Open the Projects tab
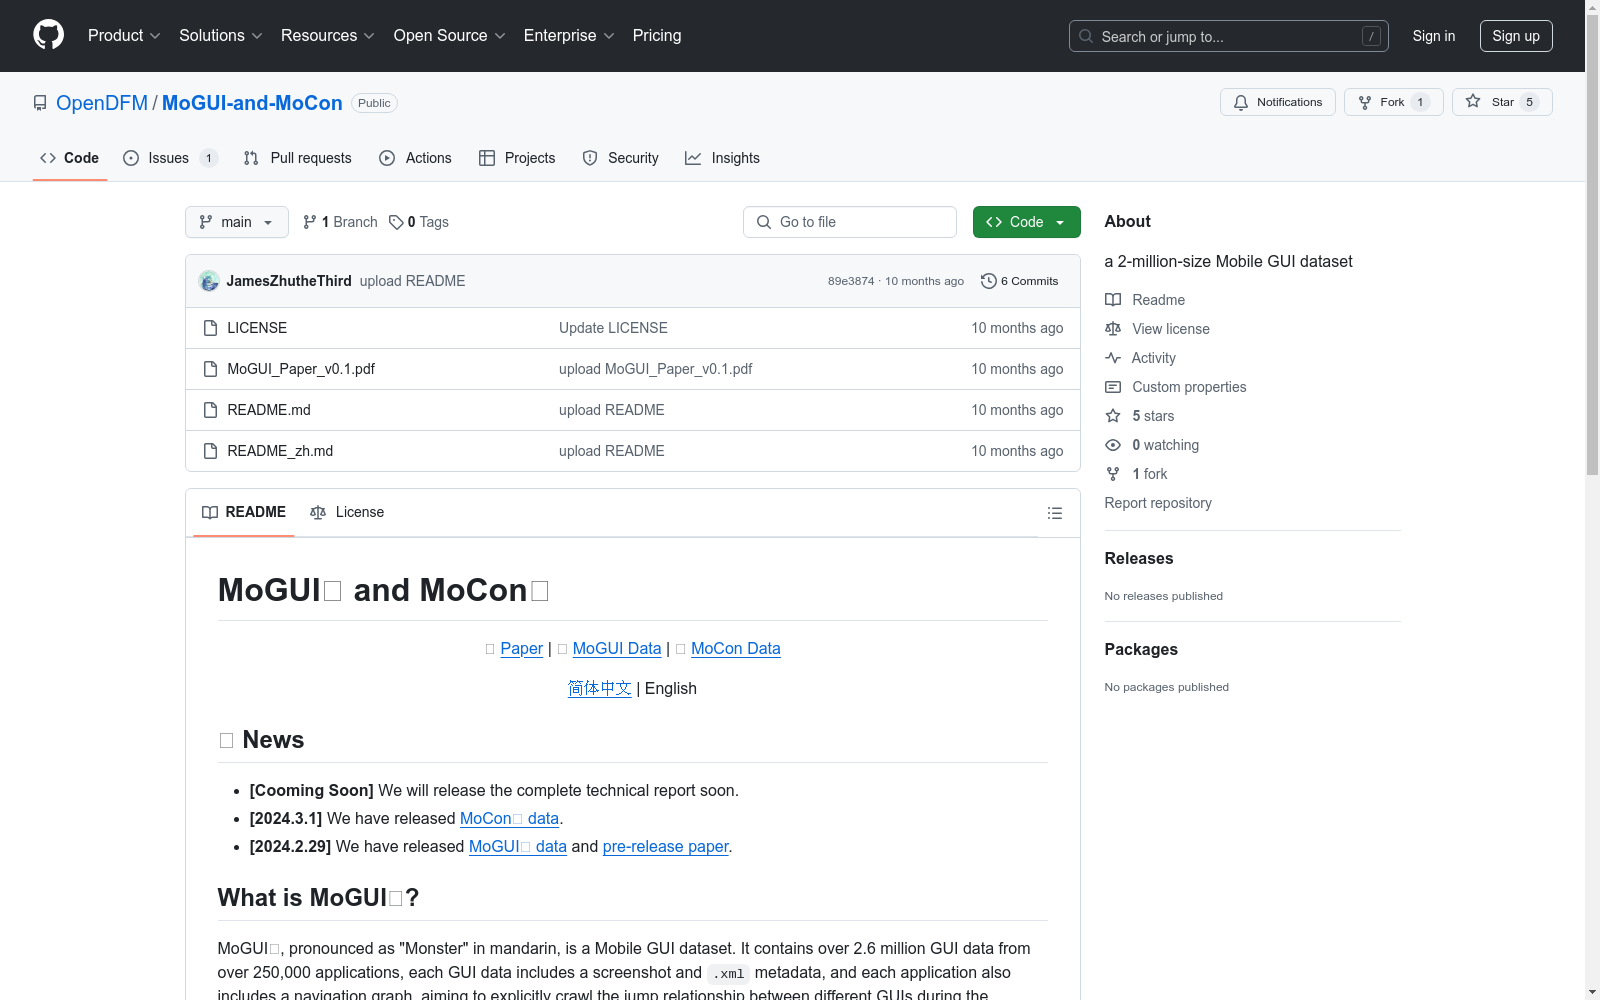The image size is (1600, 1000). click(x=517, y=158)
